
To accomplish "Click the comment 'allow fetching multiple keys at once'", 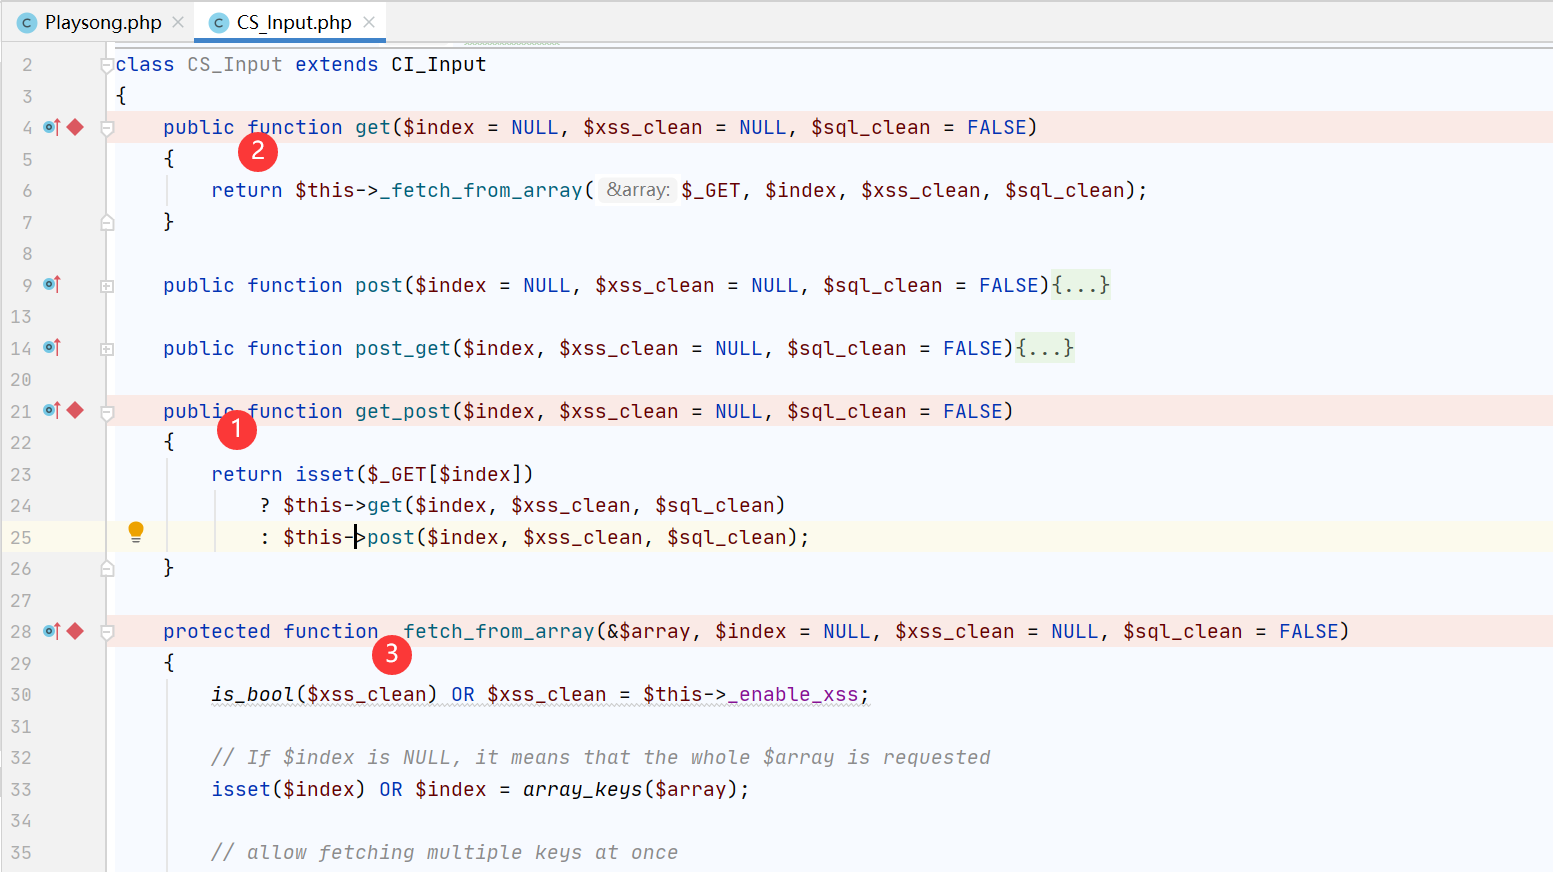I will point(445,852).
